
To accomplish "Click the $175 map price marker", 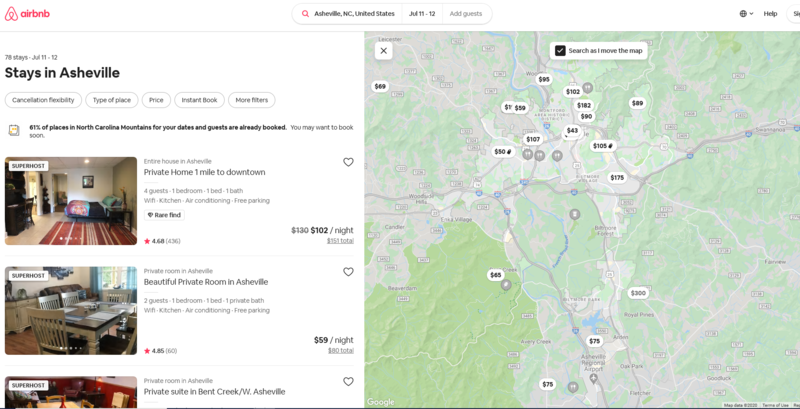I will click(x=617, y=177).
